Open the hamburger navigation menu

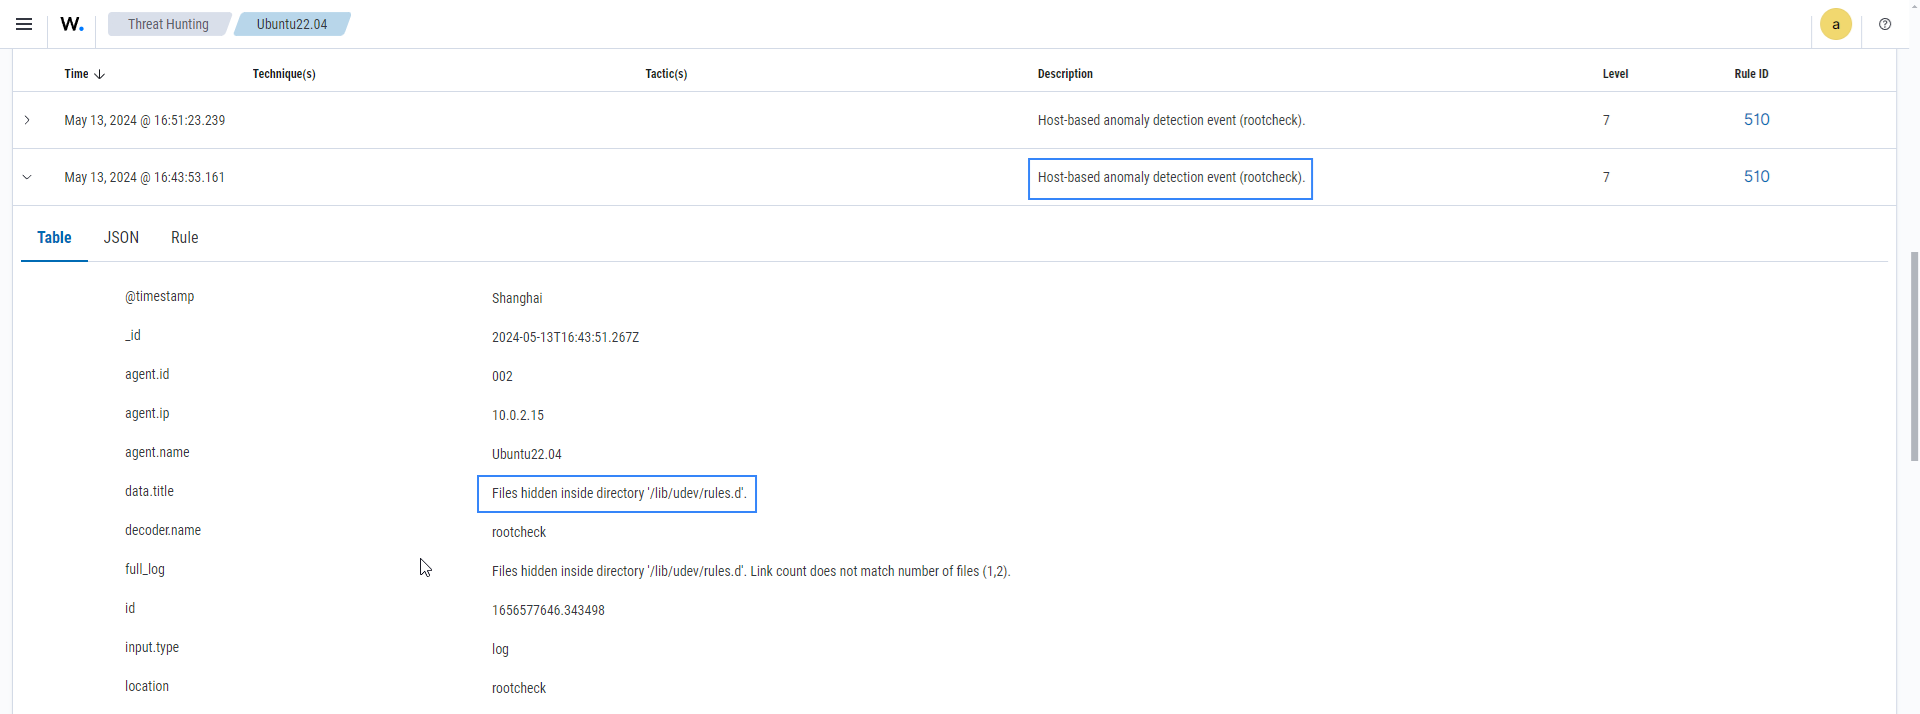[x=24, y=24]
